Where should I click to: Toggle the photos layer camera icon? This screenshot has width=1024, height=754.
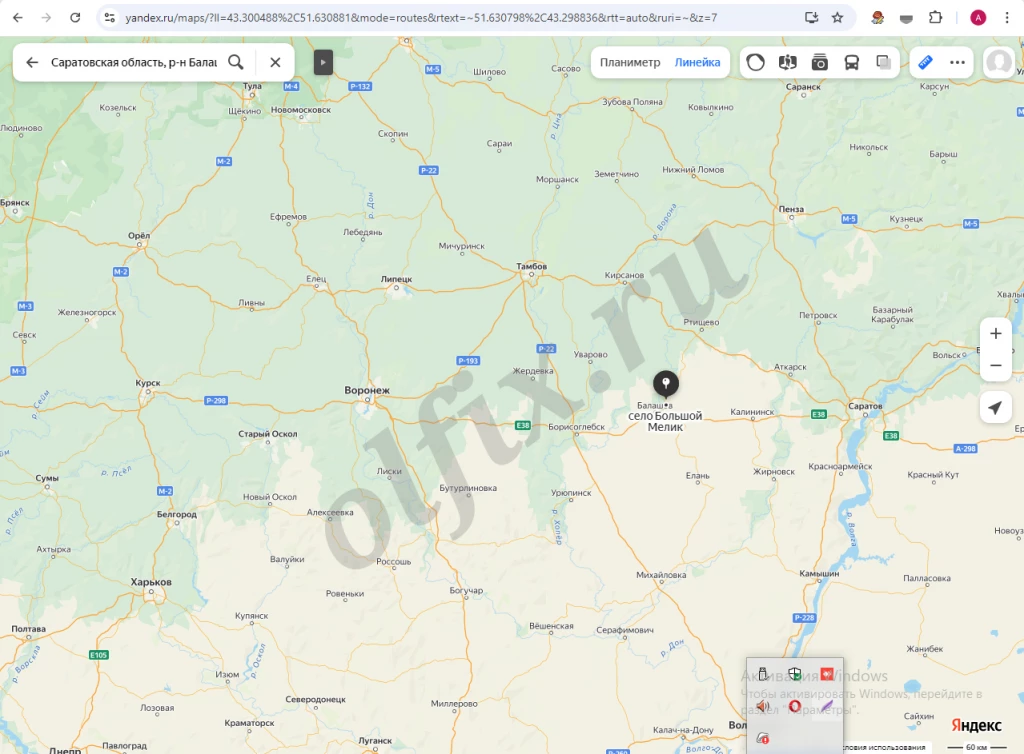point(820,62)
